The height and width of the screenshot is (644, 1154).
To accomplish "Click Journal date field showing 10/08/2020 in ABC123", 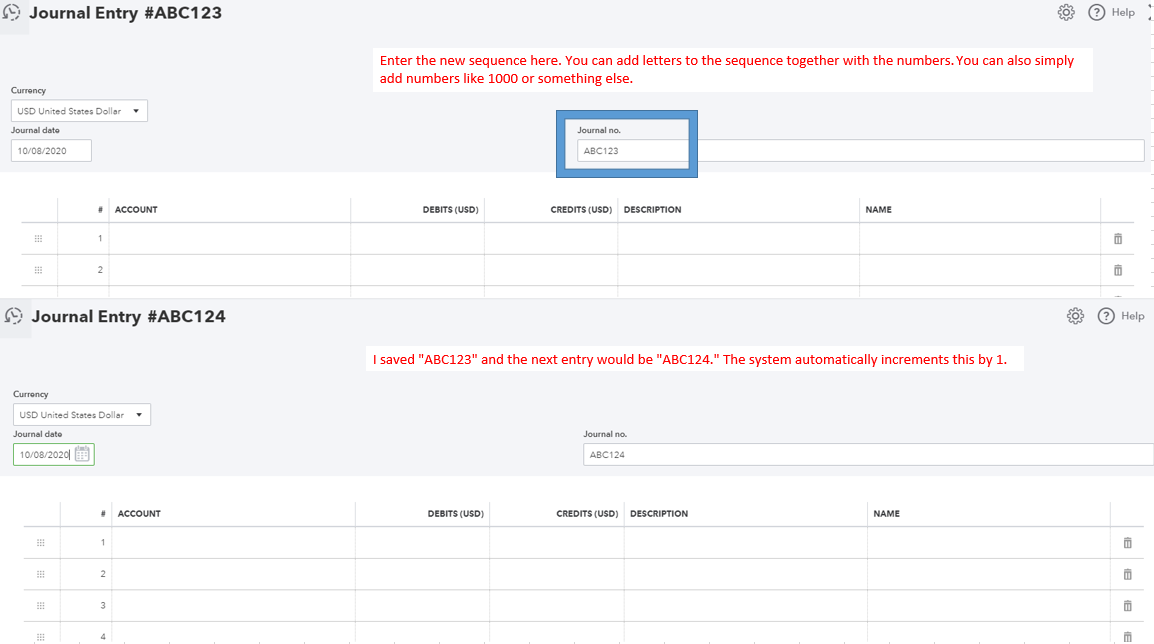I will (x=52, y=151).
